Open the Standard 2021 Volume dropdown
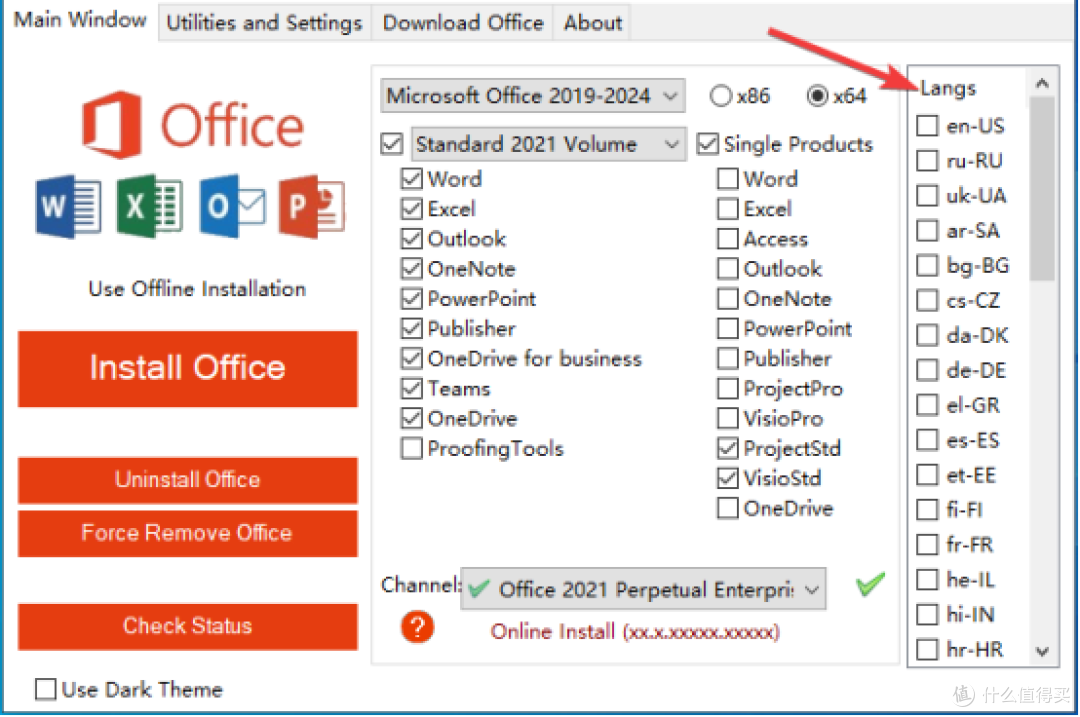The width and height of the screenshot is (1080, 717). click(548, 144)
